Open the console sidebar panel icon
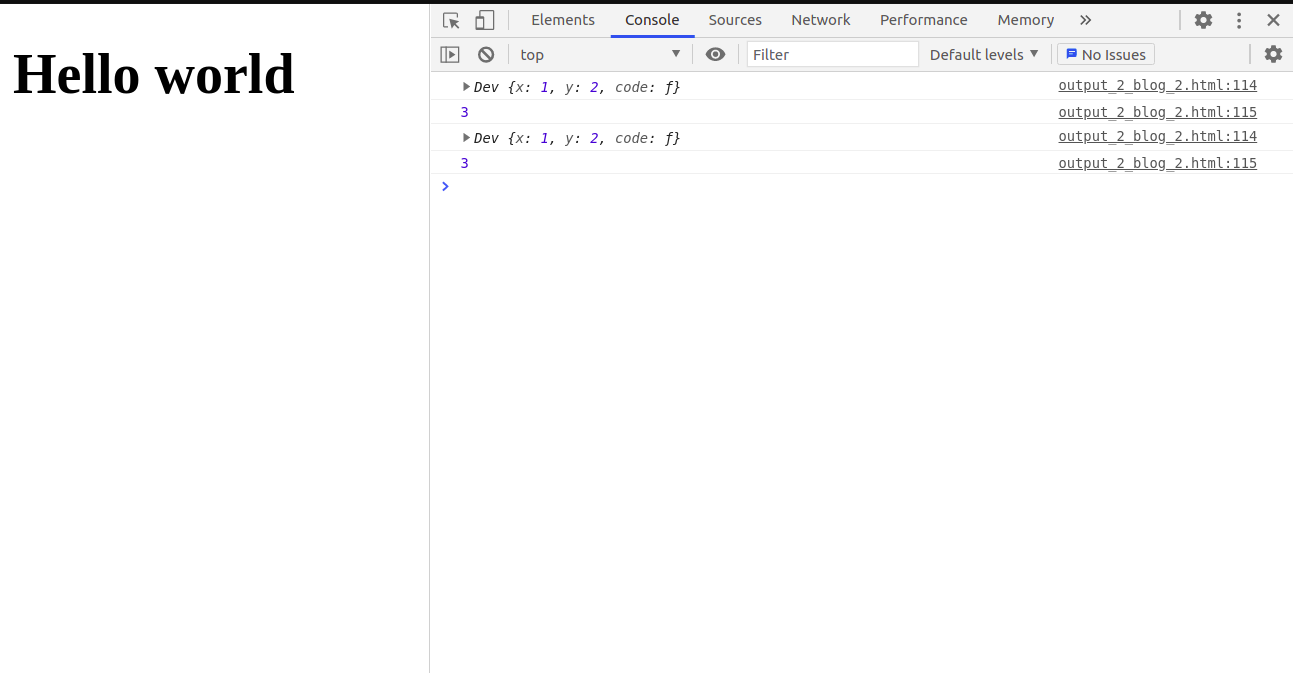 point(449,54)
